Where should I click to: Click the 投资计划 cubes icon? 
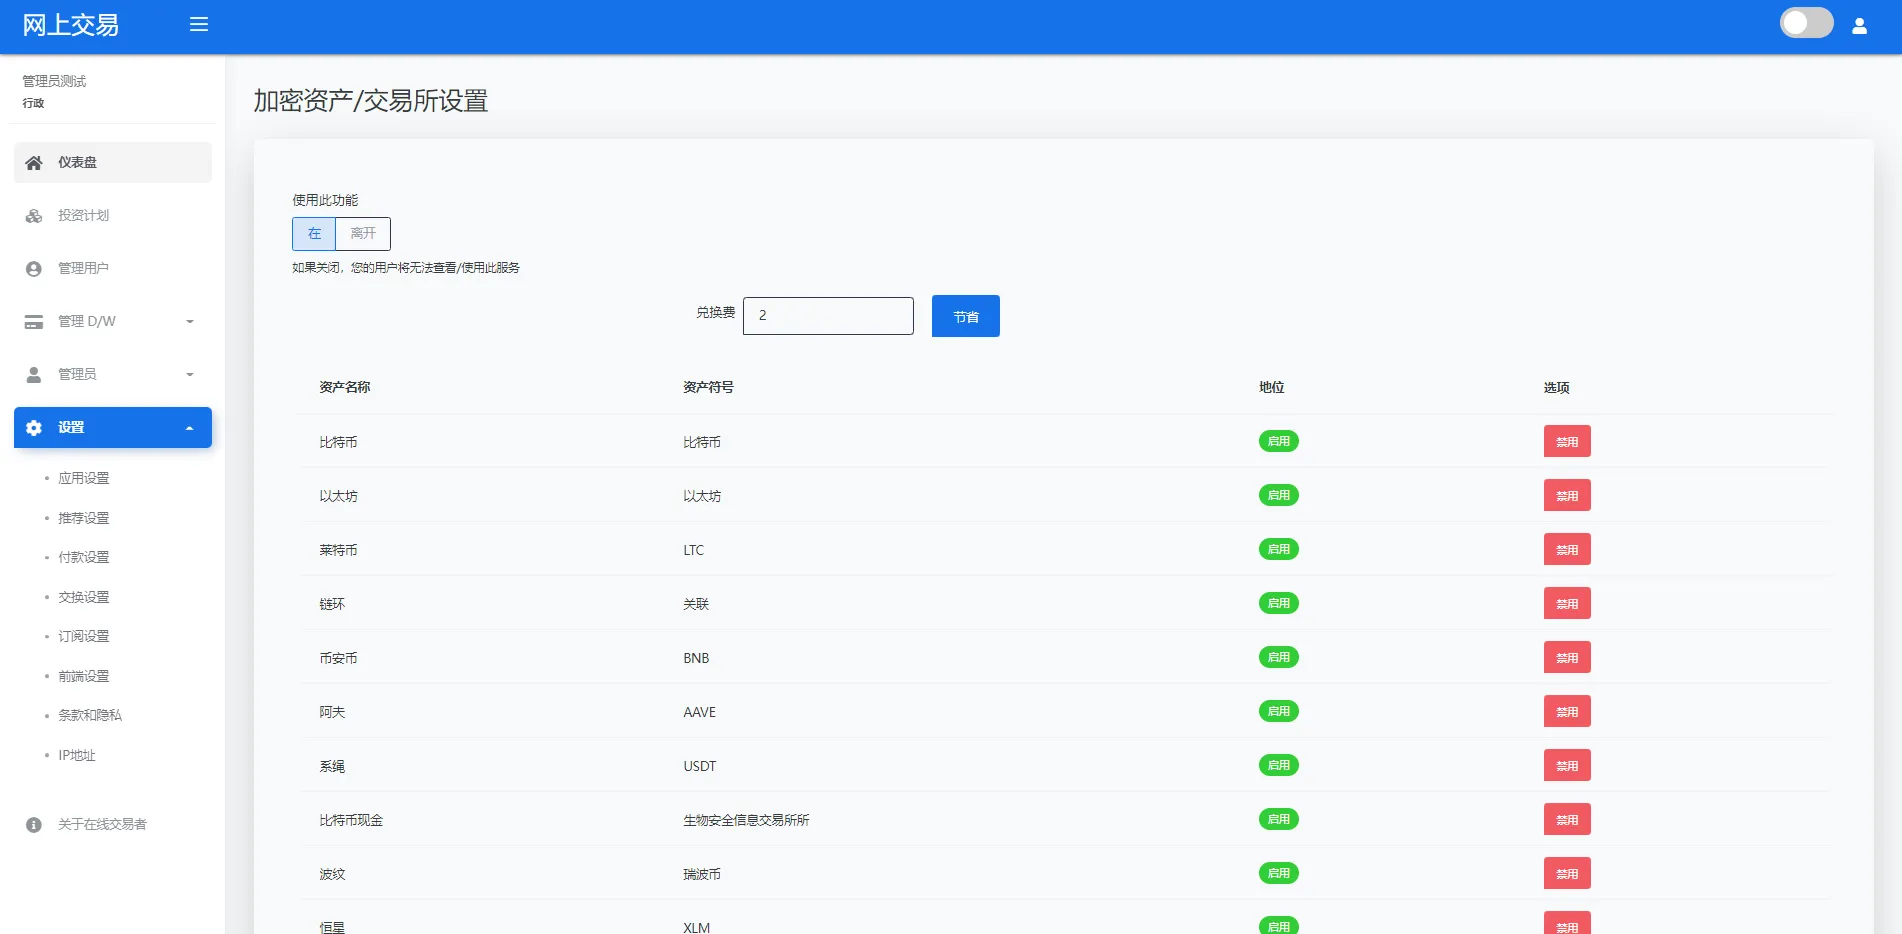coord(34,216)
